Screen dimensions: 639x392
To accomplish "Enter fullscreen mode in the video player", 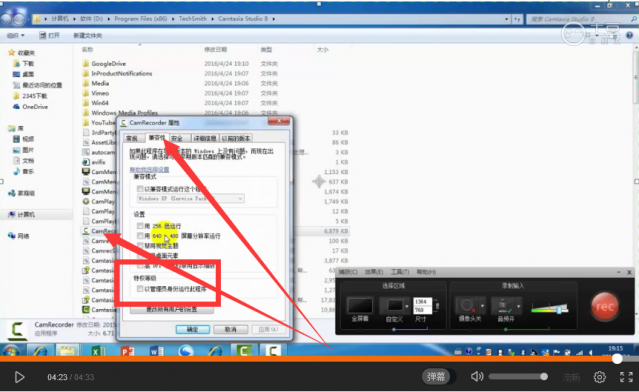I will click(626, 377).
